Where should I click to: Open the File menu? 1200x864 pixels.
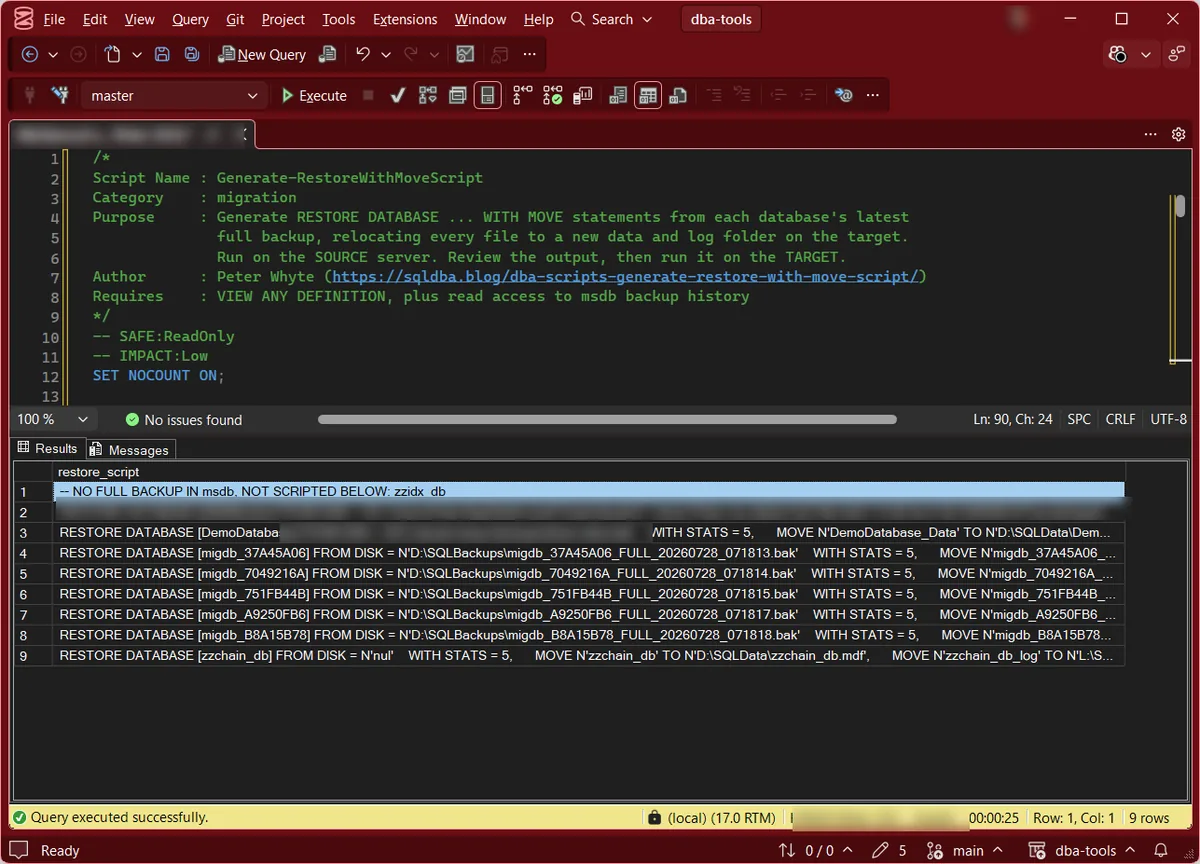point(54,19)
